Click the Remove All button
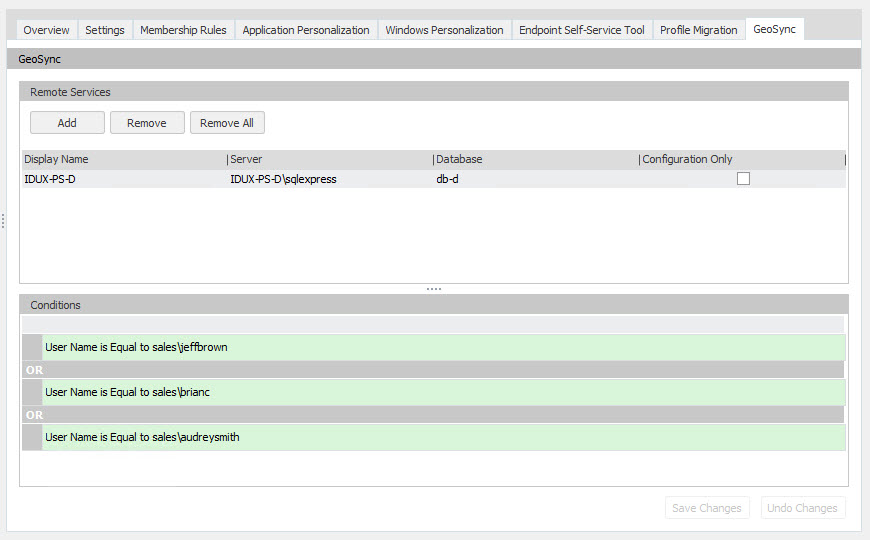This screenshot has width=870, height=540. point(227,123)
